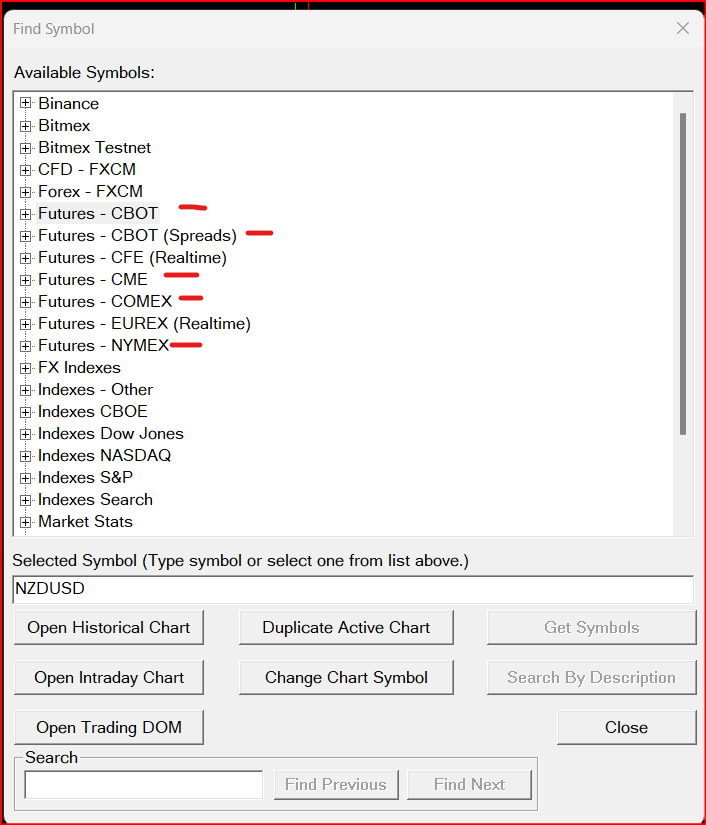
Task: Click Duplicate Active Chart
Action: coord(346,628)
